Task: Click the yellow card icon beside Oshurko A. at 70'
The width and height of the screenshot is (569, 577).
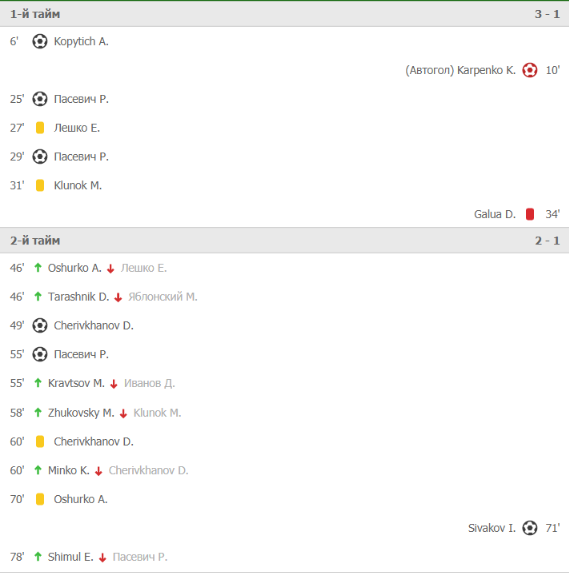Action: click(40, 499)
